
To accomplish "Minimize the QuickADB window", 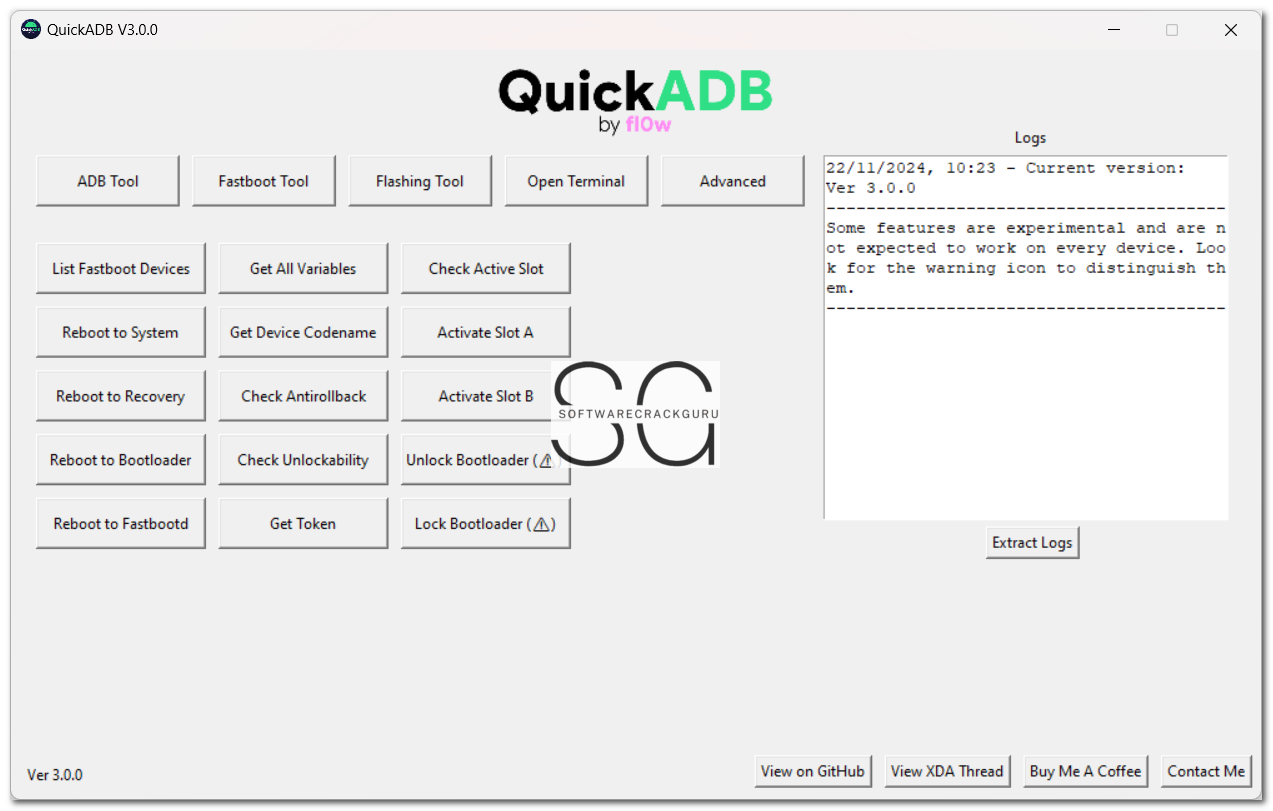I will [x=1113, y=30].
